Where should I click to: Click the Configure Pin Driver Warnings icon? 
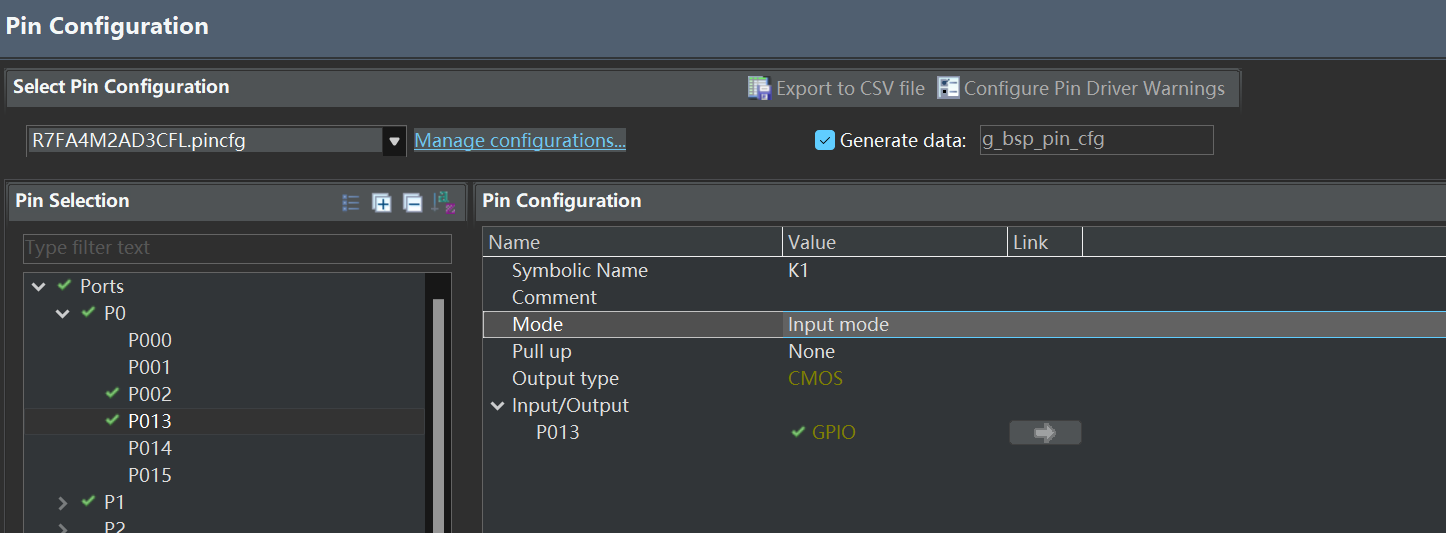948,88
